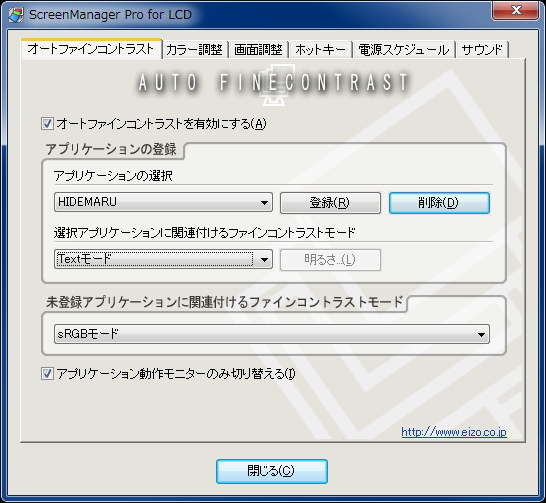Click the ScreenManager Pro for LCD title
Image resolution: width=546 pixels, height=503 pixels.
110,15
